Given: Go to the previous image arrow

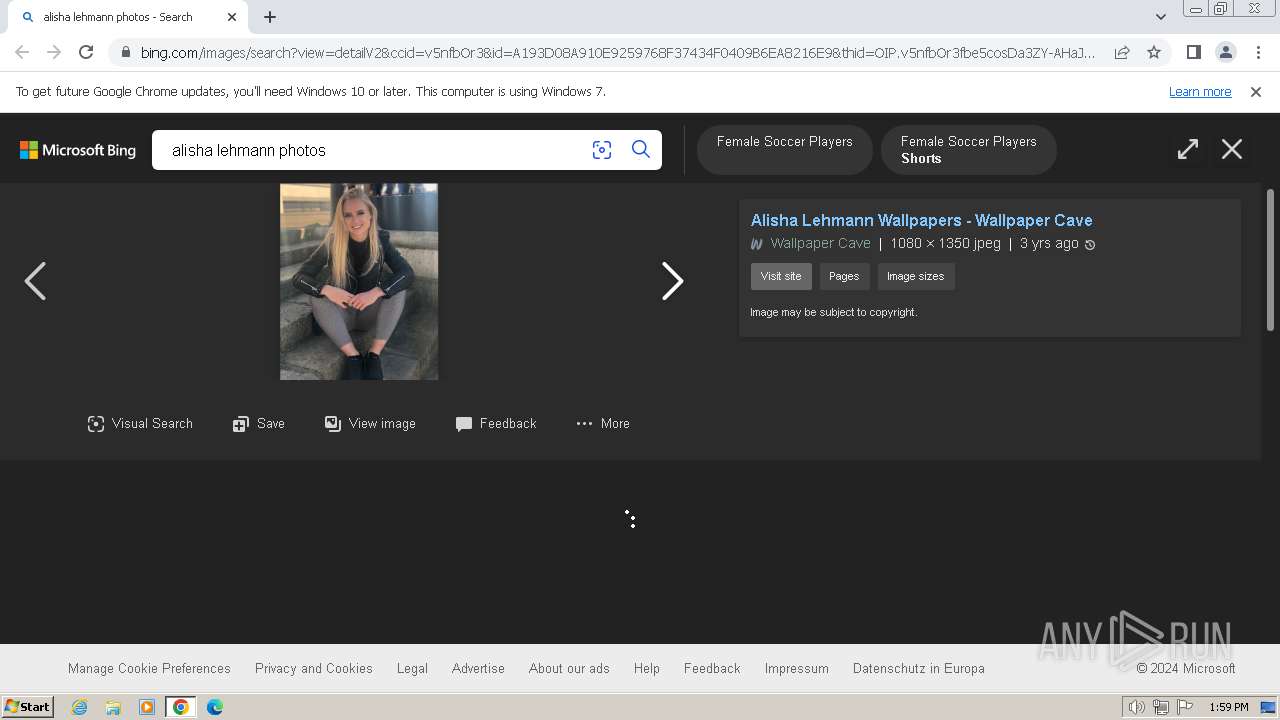Looking at the screenshot, I should tap(35, 281).
